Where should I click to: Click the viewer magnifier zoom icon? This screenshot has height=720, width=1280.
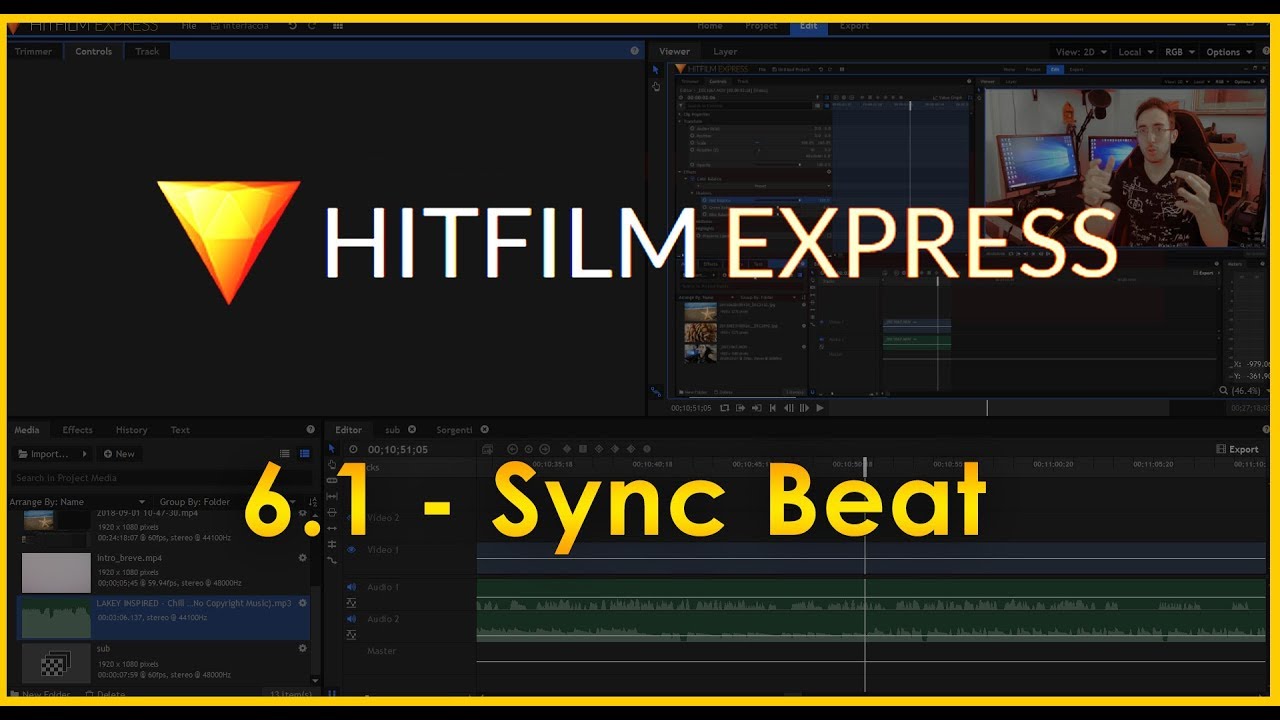1224,391
